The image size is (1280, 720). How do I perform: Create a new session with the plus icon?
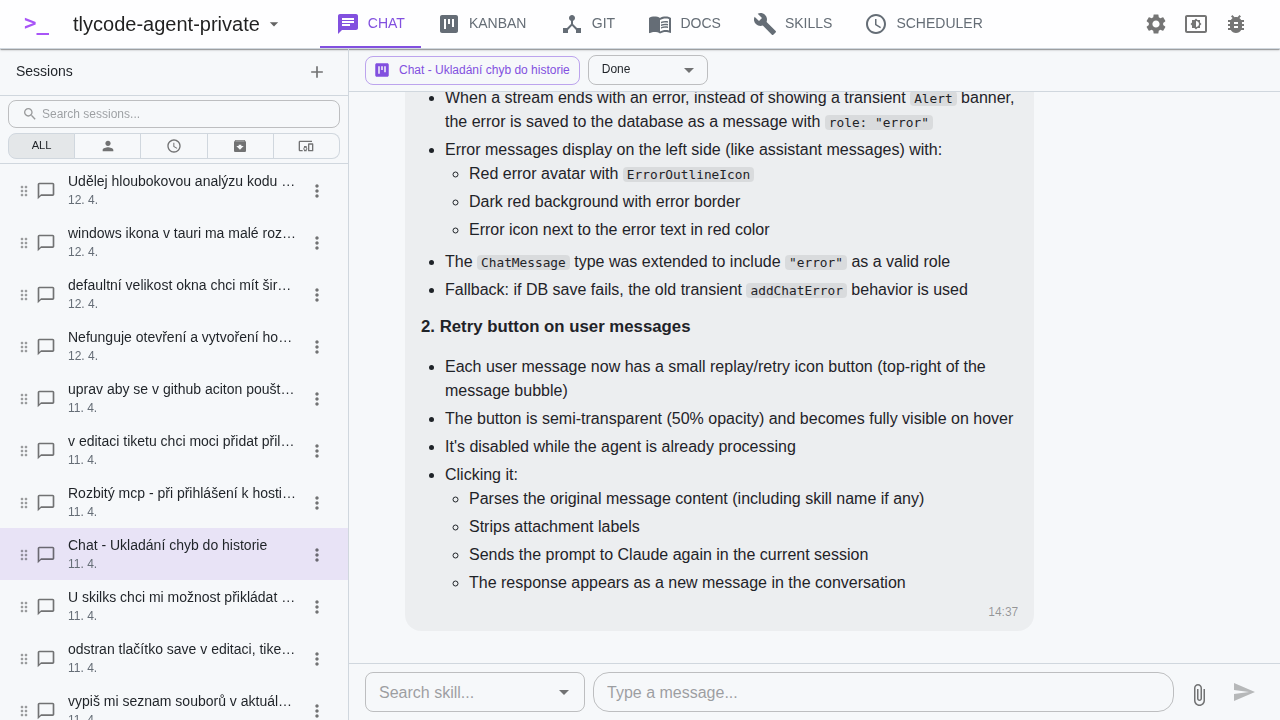click(317, 72)
